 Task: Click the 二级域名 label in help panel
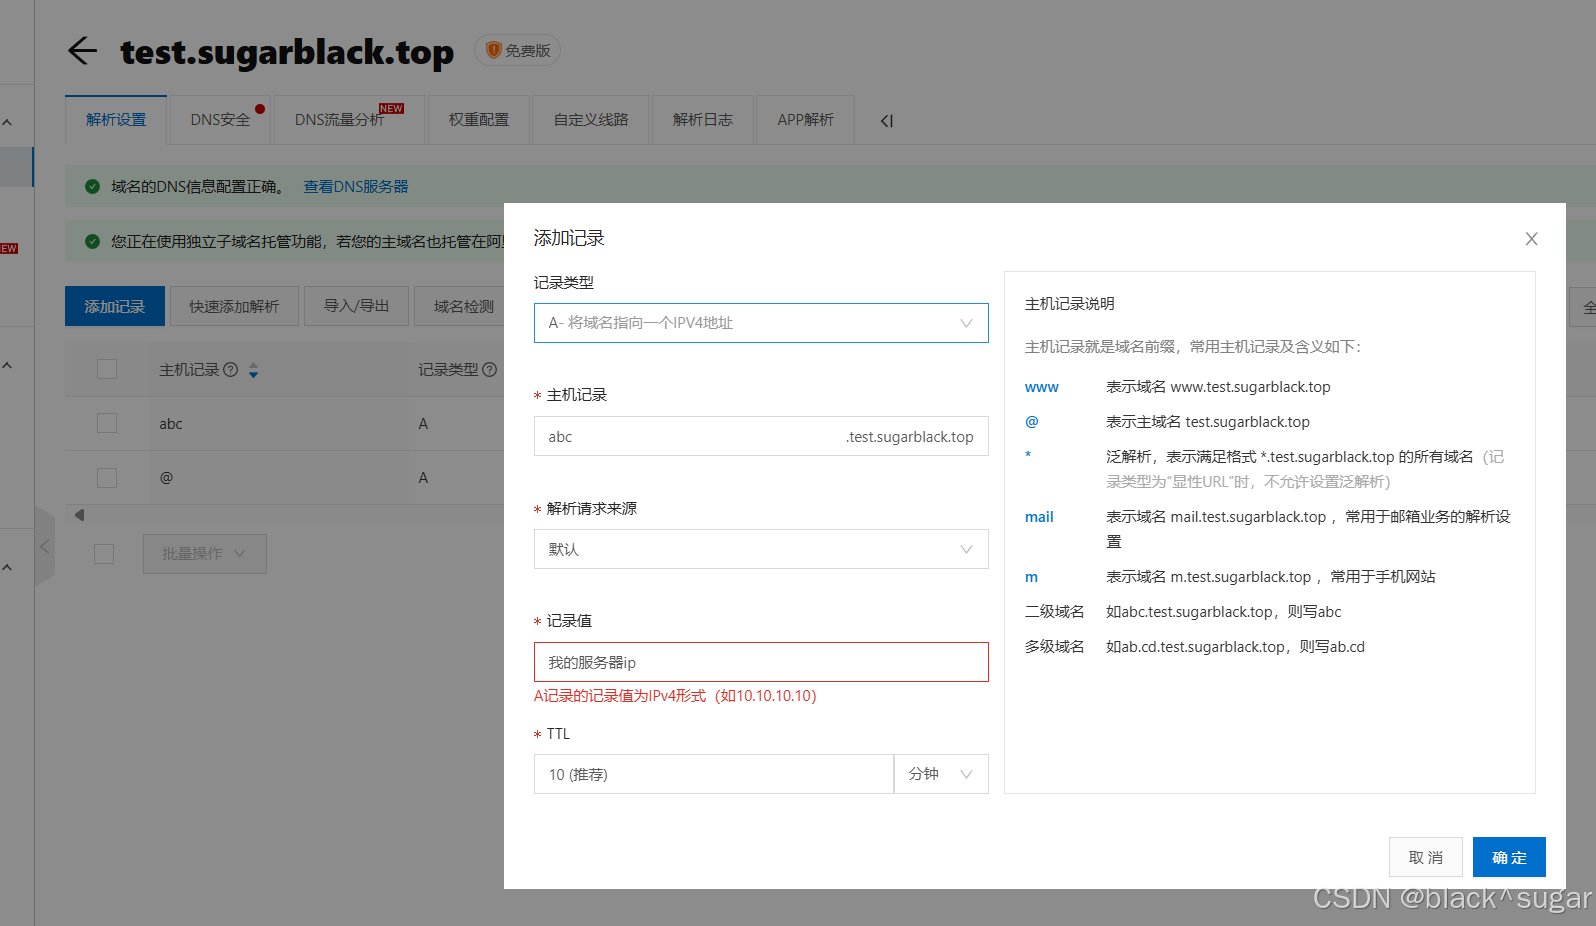coord(1054,612)
